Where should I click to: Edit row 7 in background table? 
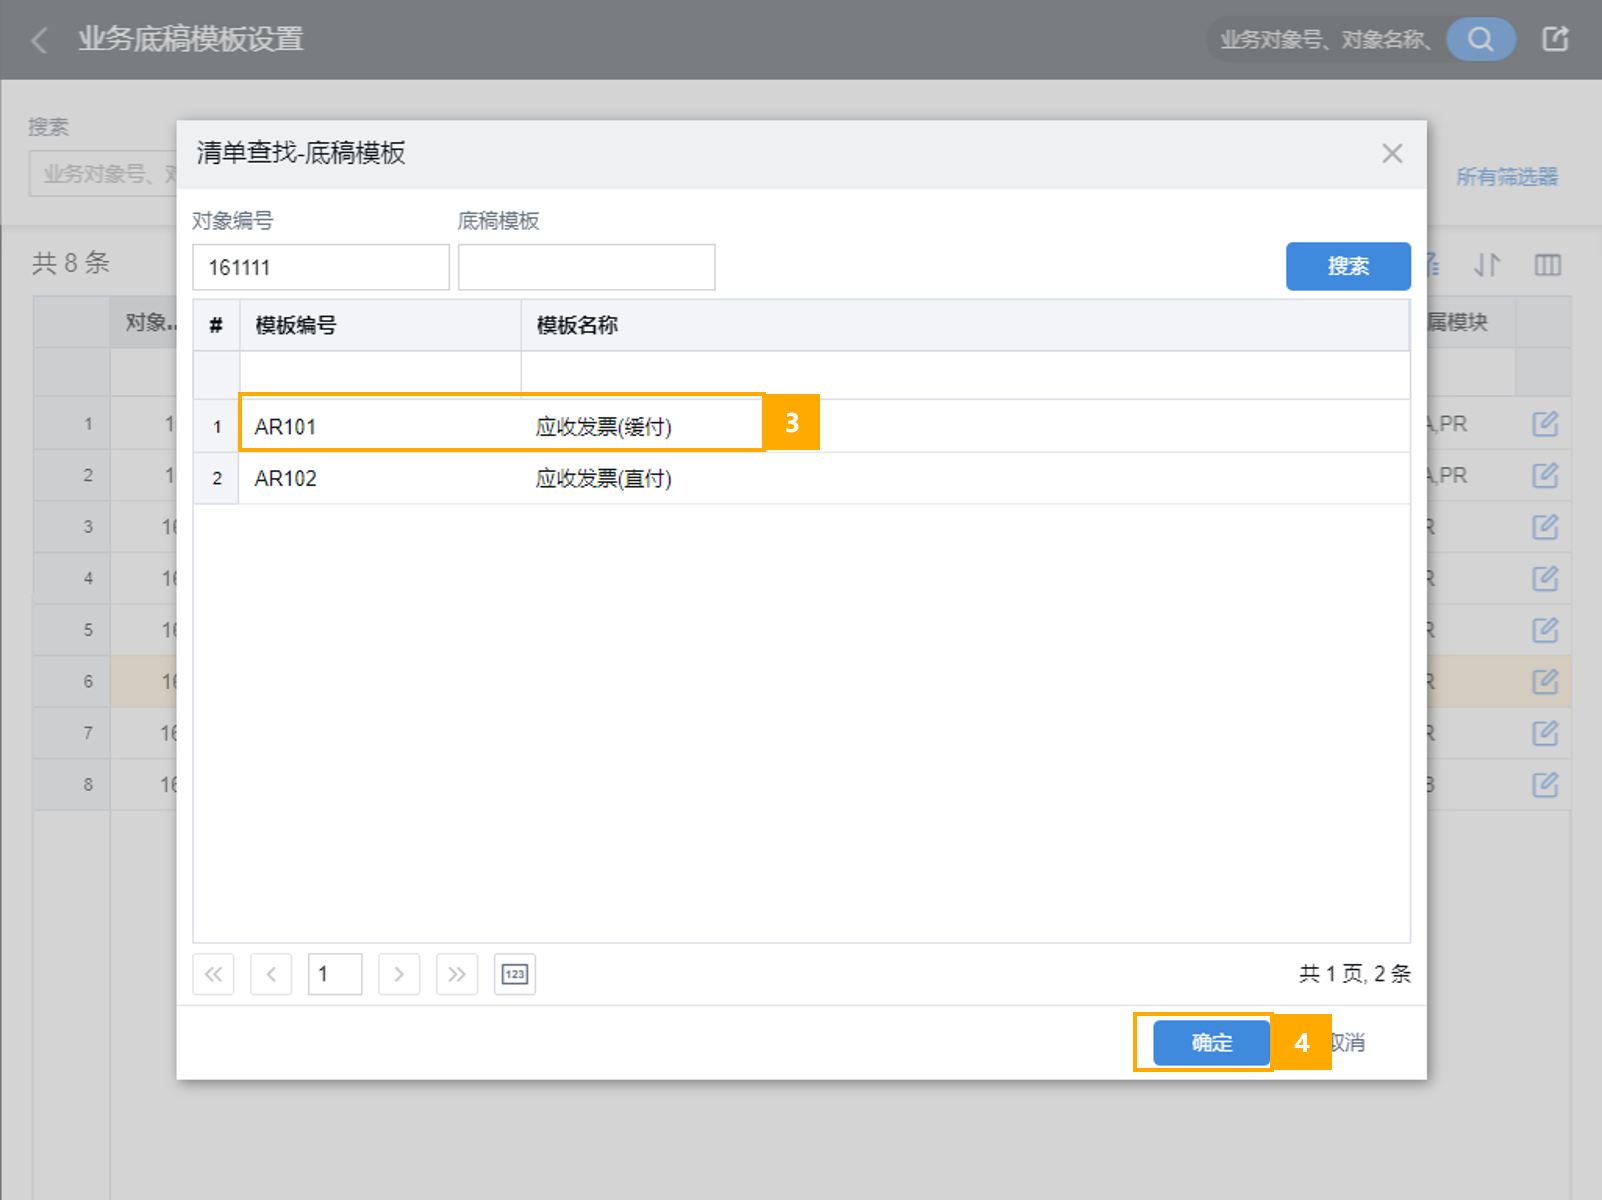tap(1545, 733)
